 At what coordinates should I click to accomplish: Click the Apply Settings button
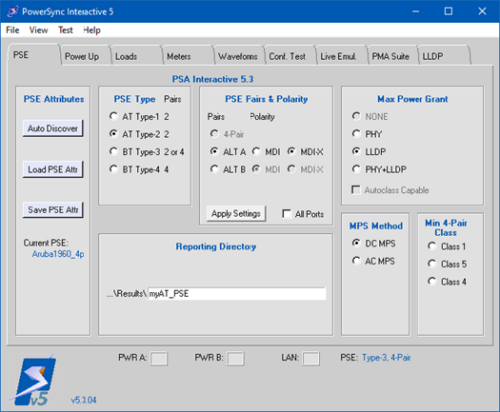(236, 214)
